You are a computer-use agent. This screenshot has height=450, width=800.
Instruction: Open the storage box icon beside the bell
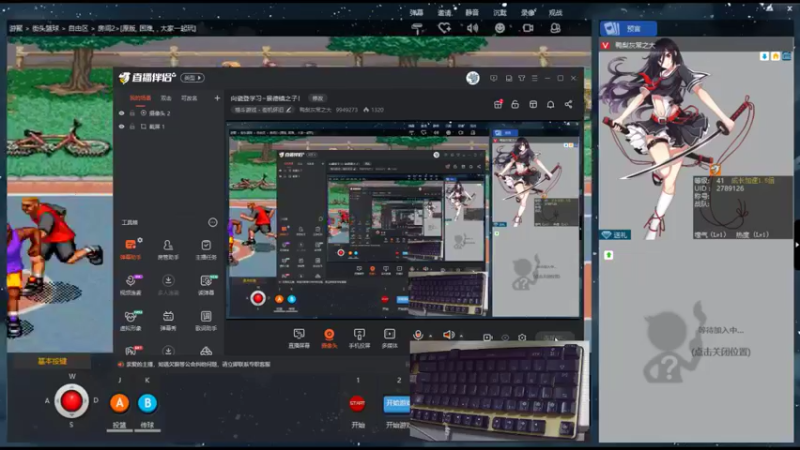tap(533, 104)
